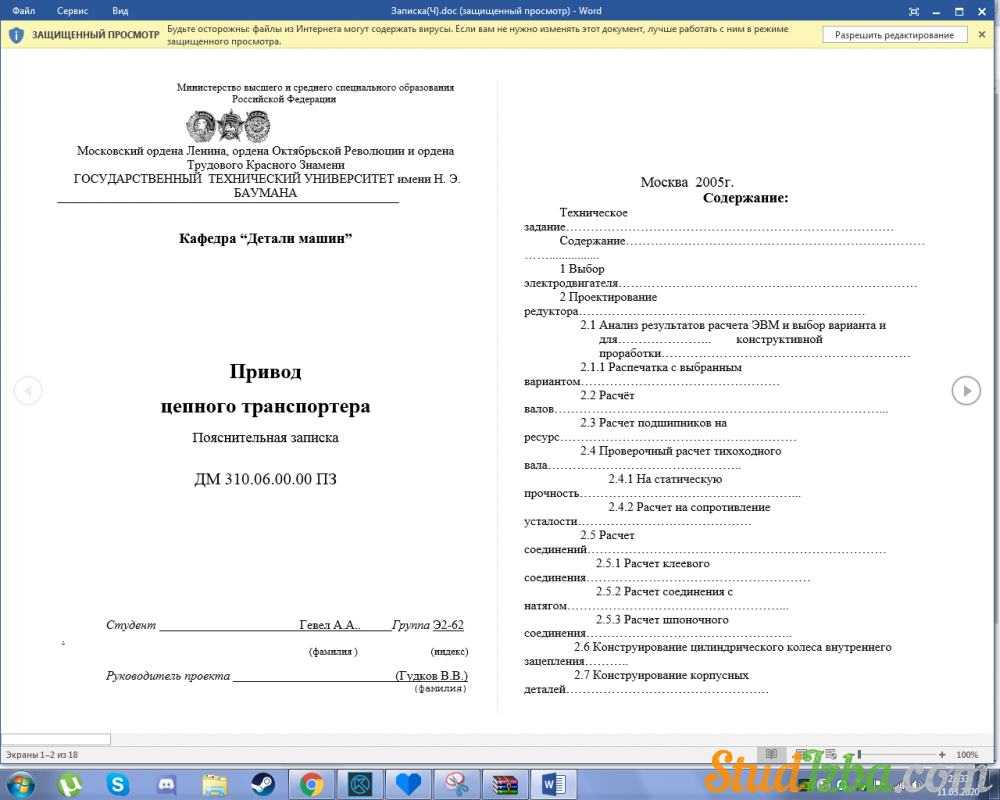Open File Explorer from the taskbar
Image resolution: width=1000 pixels, height=800 pixels.
[215, 784]
